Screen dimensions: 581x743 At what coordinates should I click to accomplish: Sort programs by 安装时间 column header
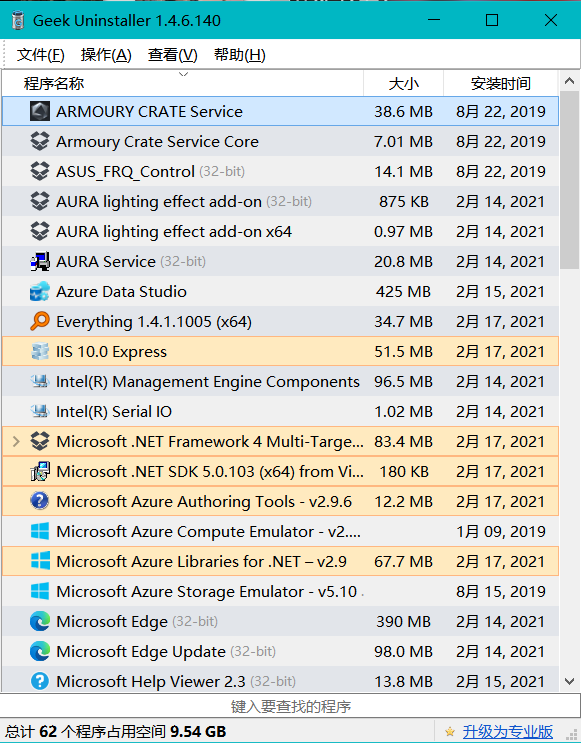coord(501,83)
